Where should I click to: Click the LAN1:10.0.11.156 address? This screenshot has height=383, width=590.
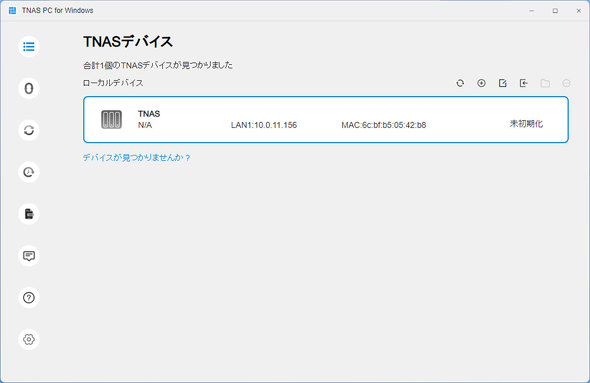(264, 125)
